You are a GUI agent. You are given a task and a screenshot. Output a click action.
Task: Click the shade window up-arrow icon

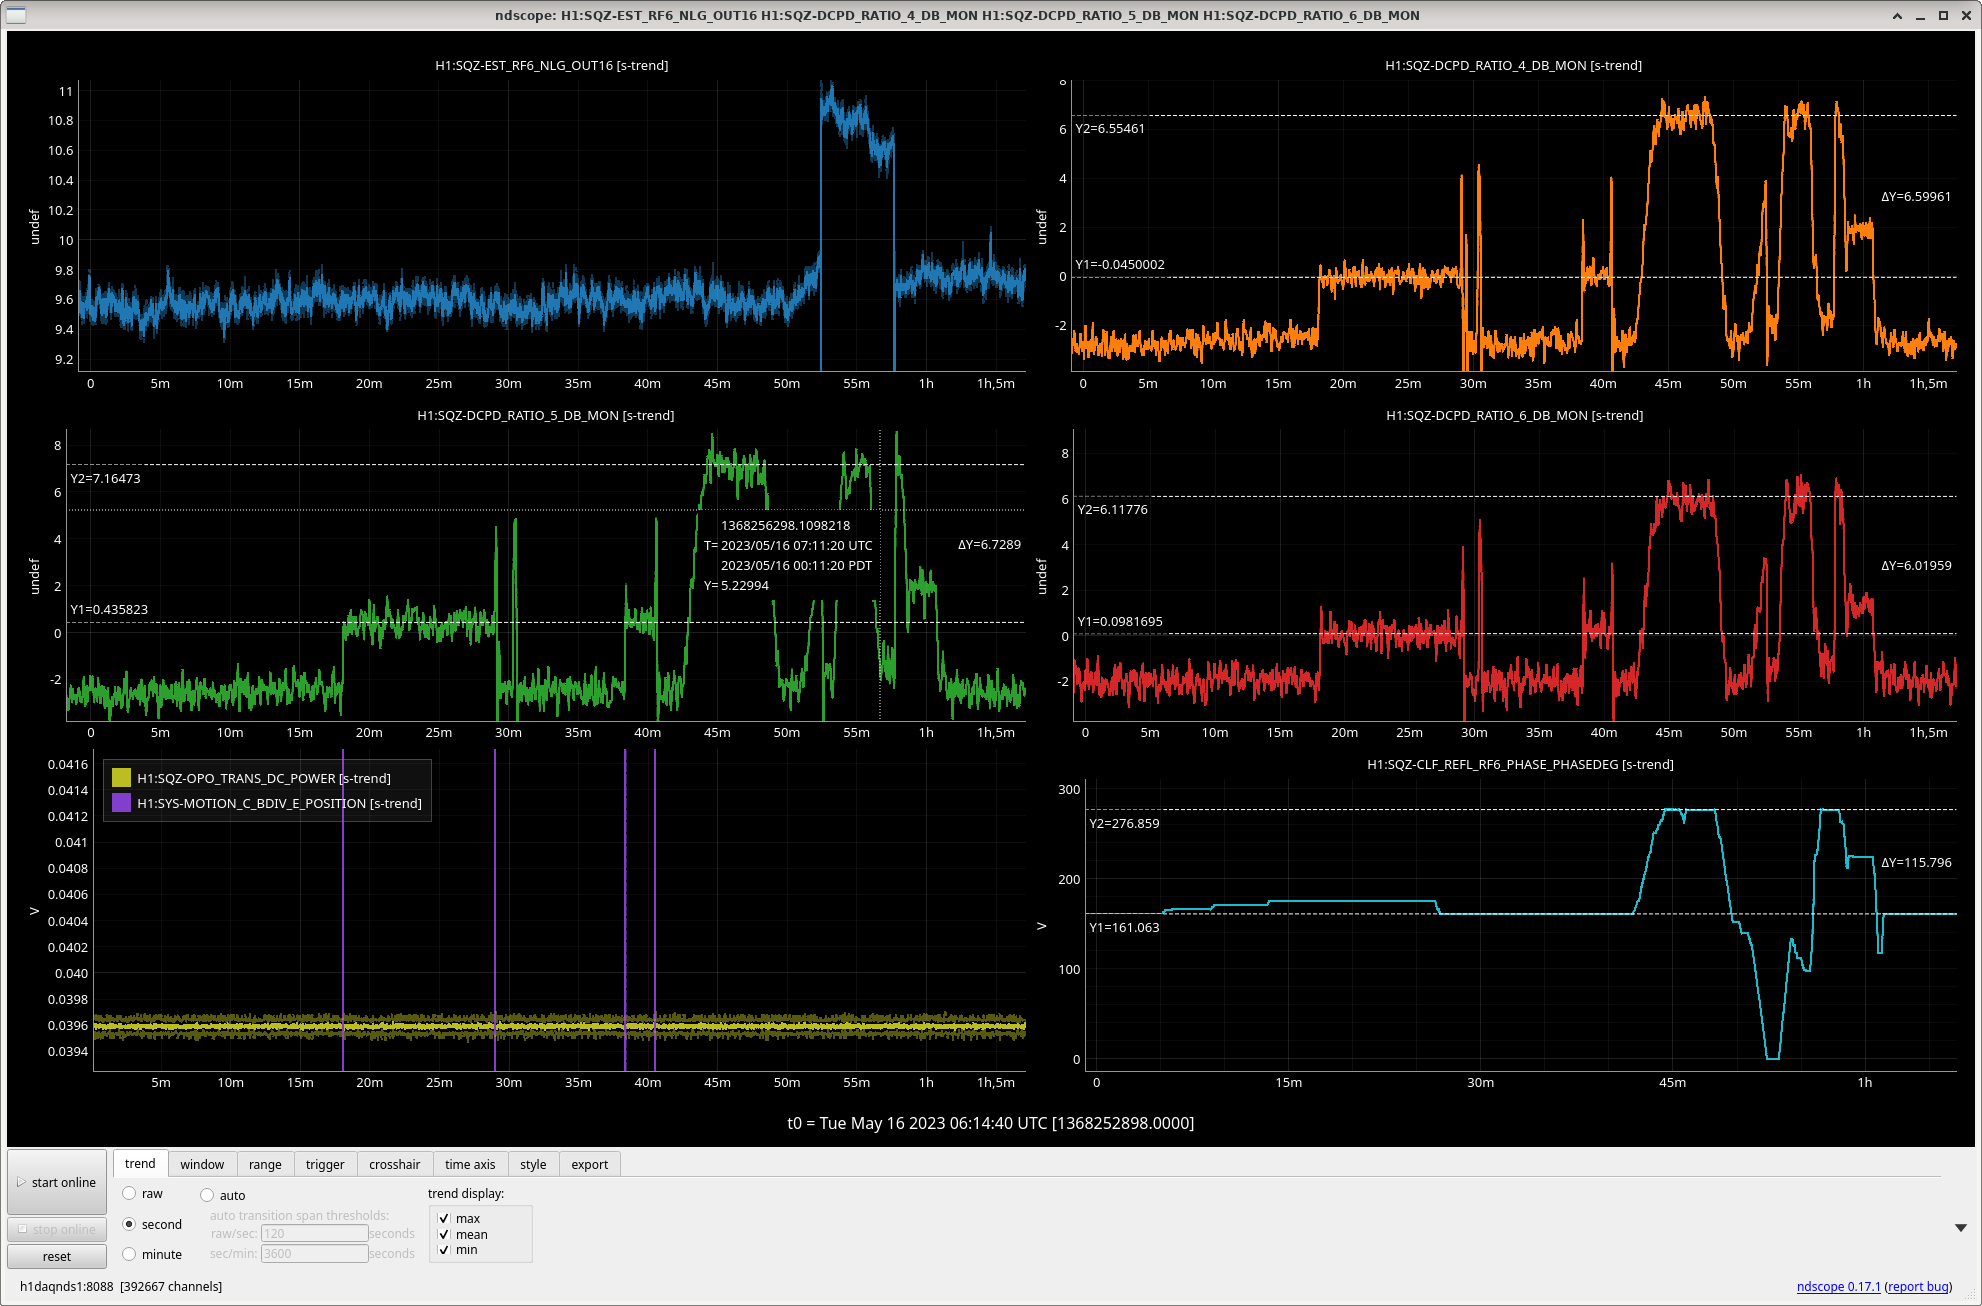pos(1897,16)
